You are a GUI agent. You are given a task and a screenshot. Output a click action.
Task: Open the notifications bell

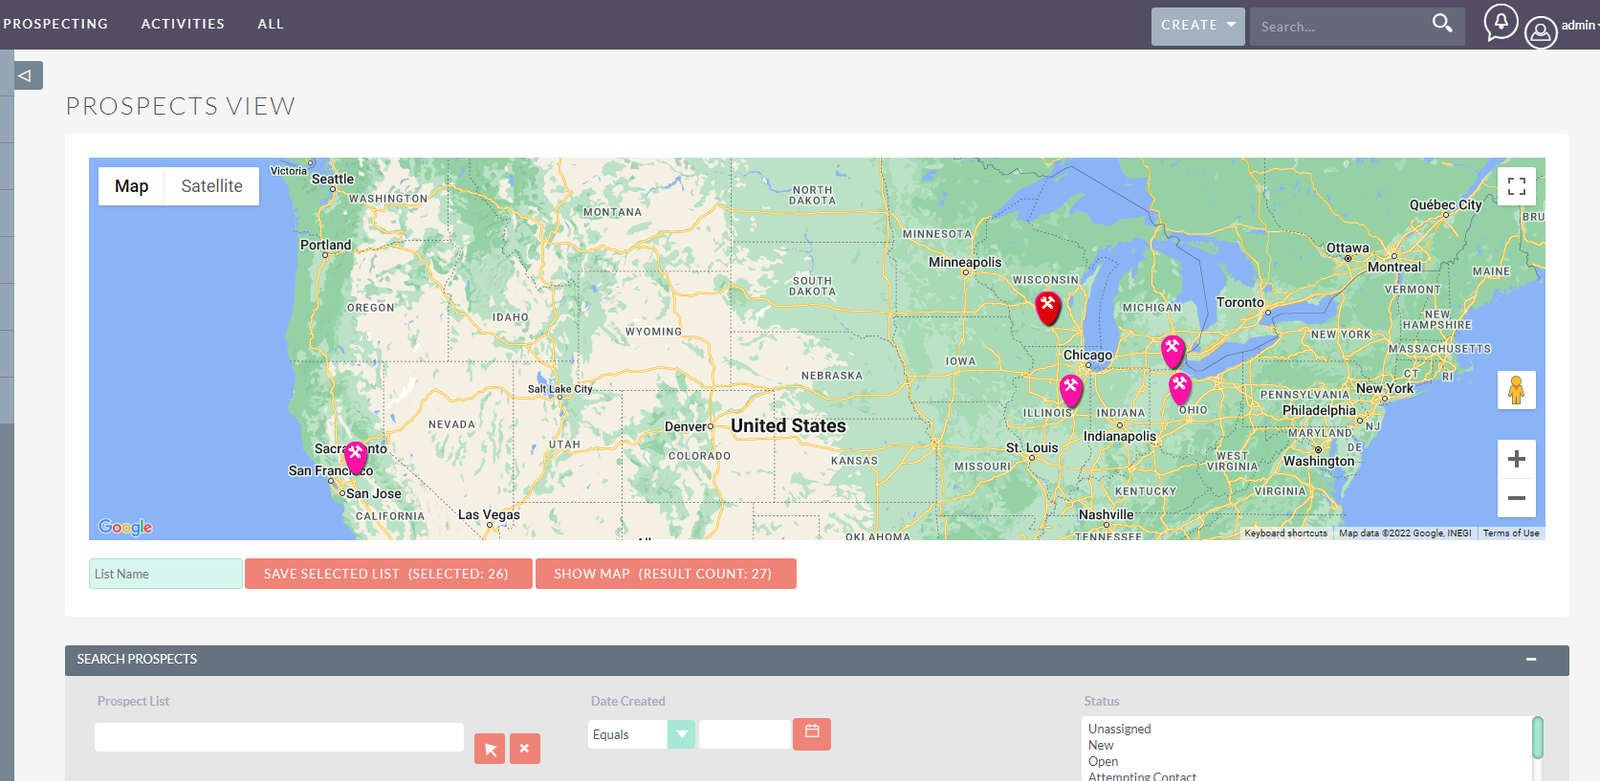pos(1500,23)
